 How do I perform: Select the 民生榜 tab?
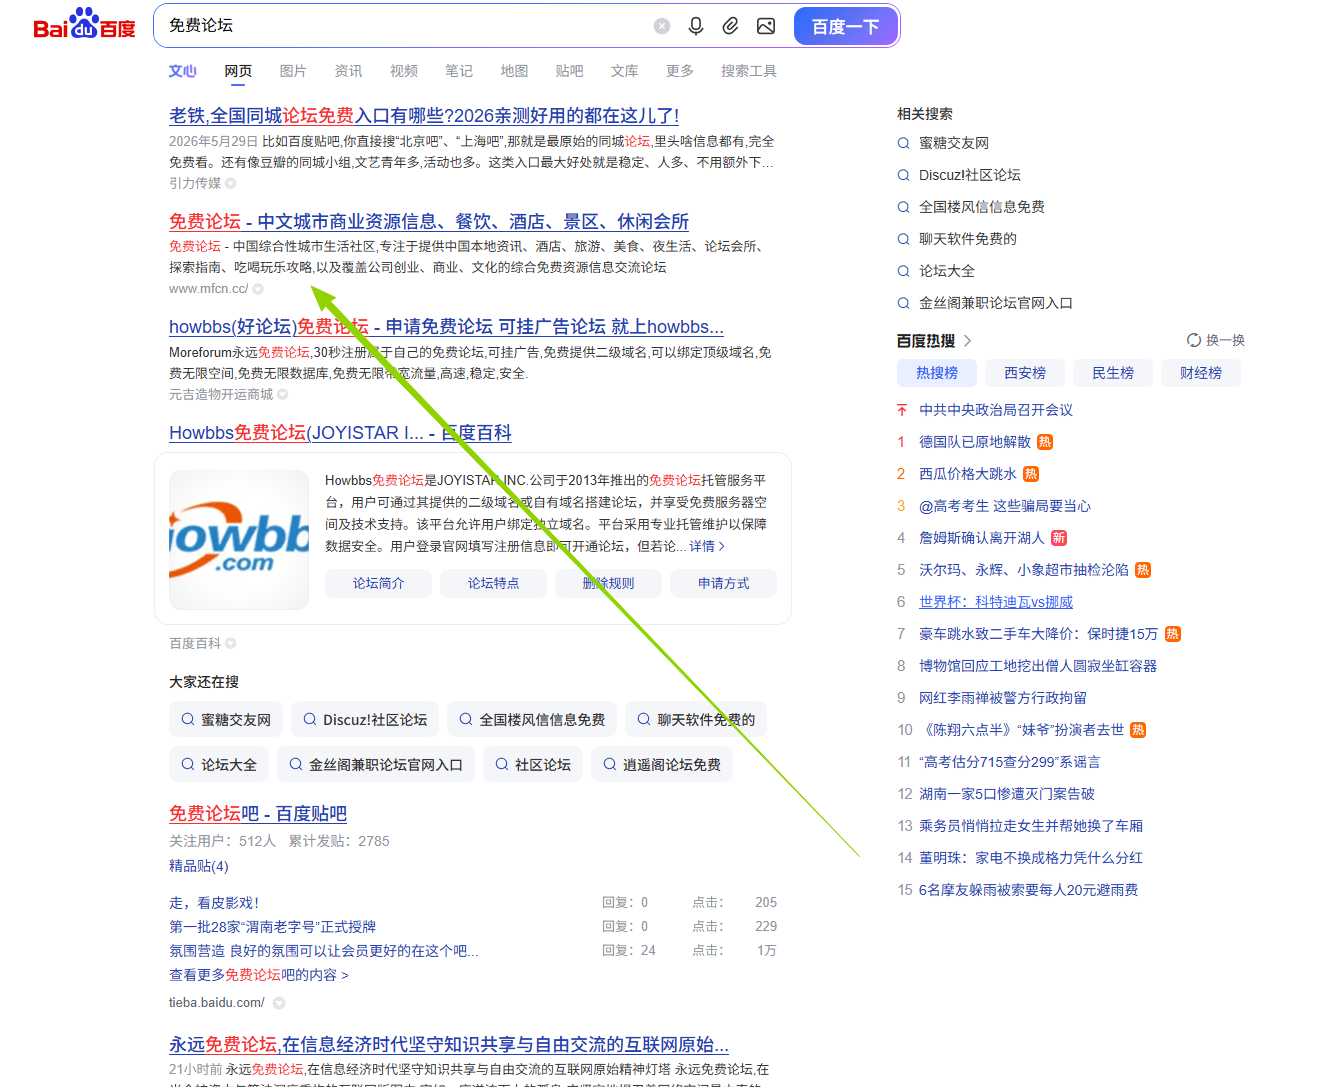point(1113,373)
